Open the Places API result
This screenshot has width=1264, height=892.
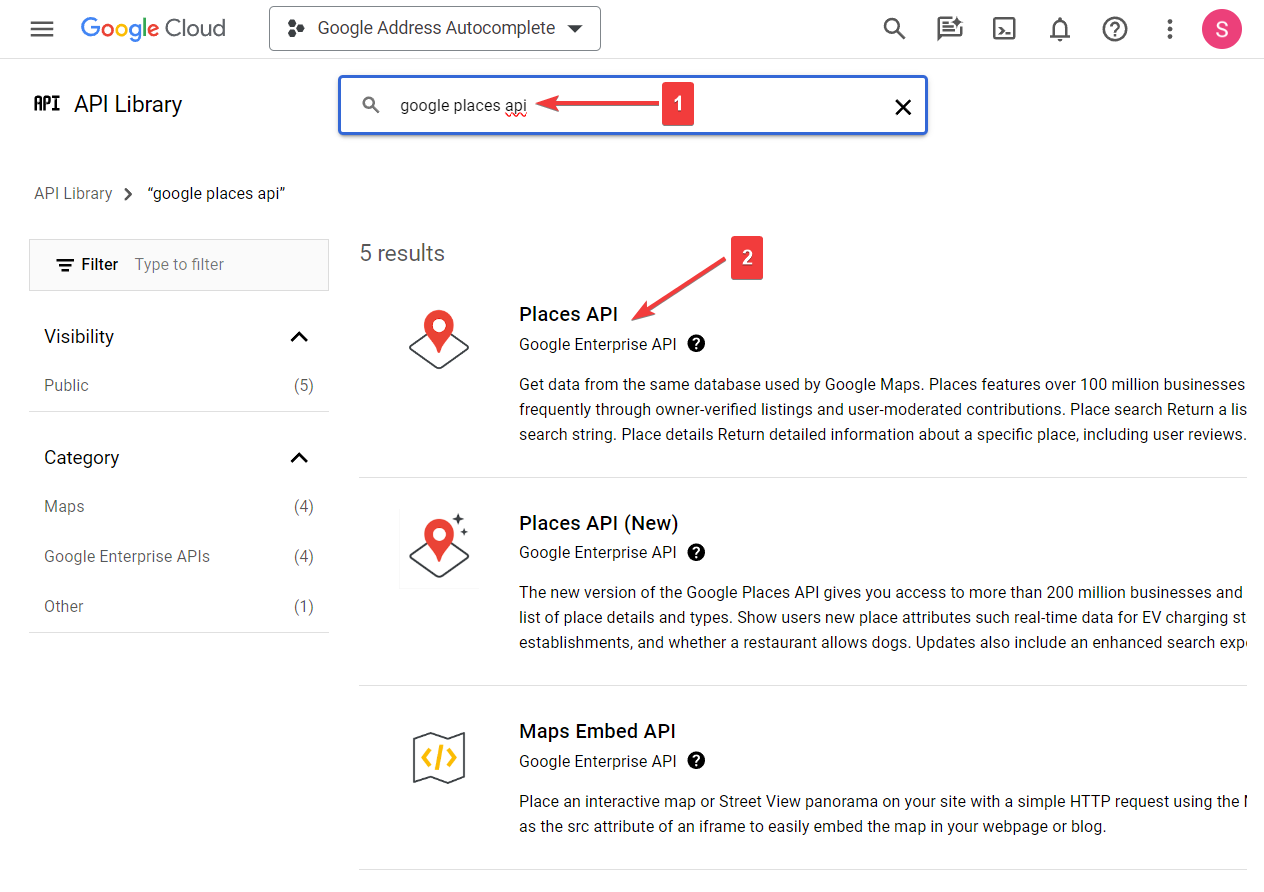(x=568, y=314)
